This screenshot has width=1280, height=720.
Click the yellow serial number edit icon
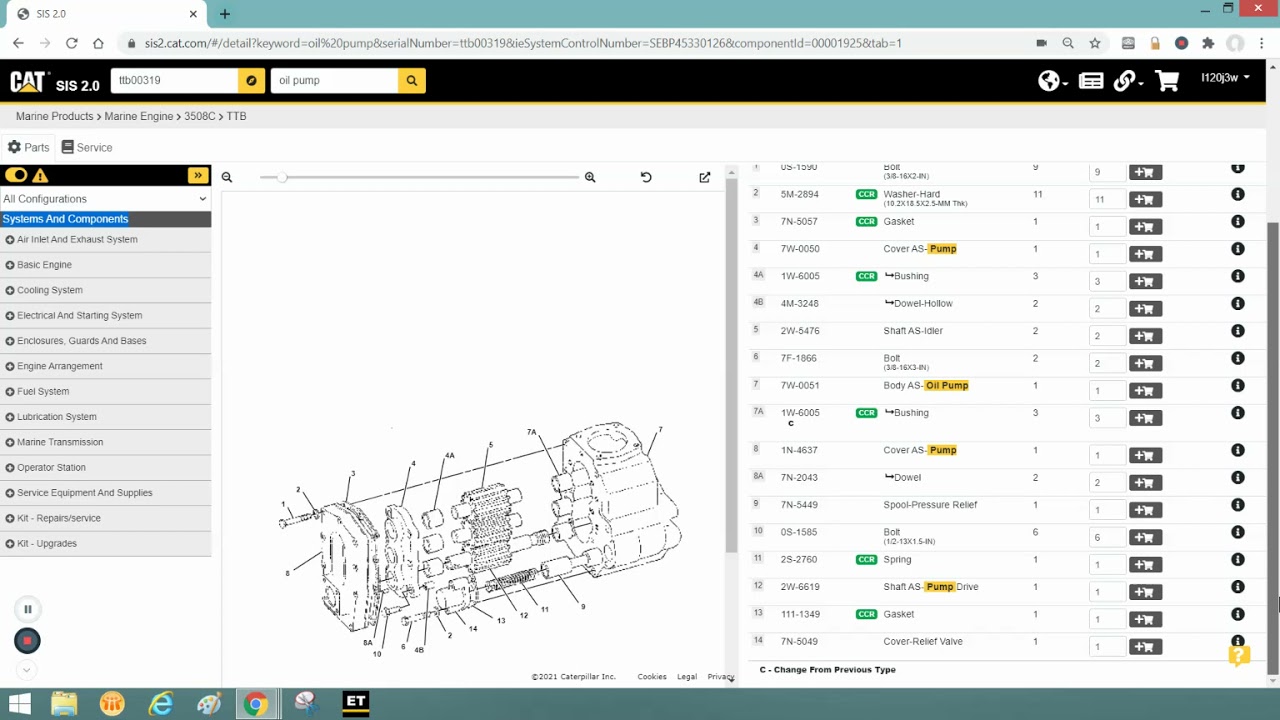pos(251,80)
